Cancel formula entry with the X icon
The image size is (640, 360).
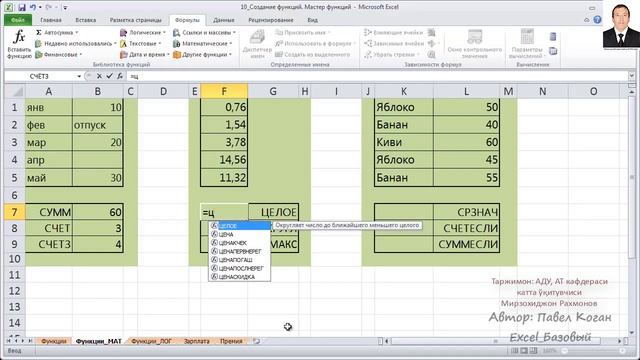[99, 76]
